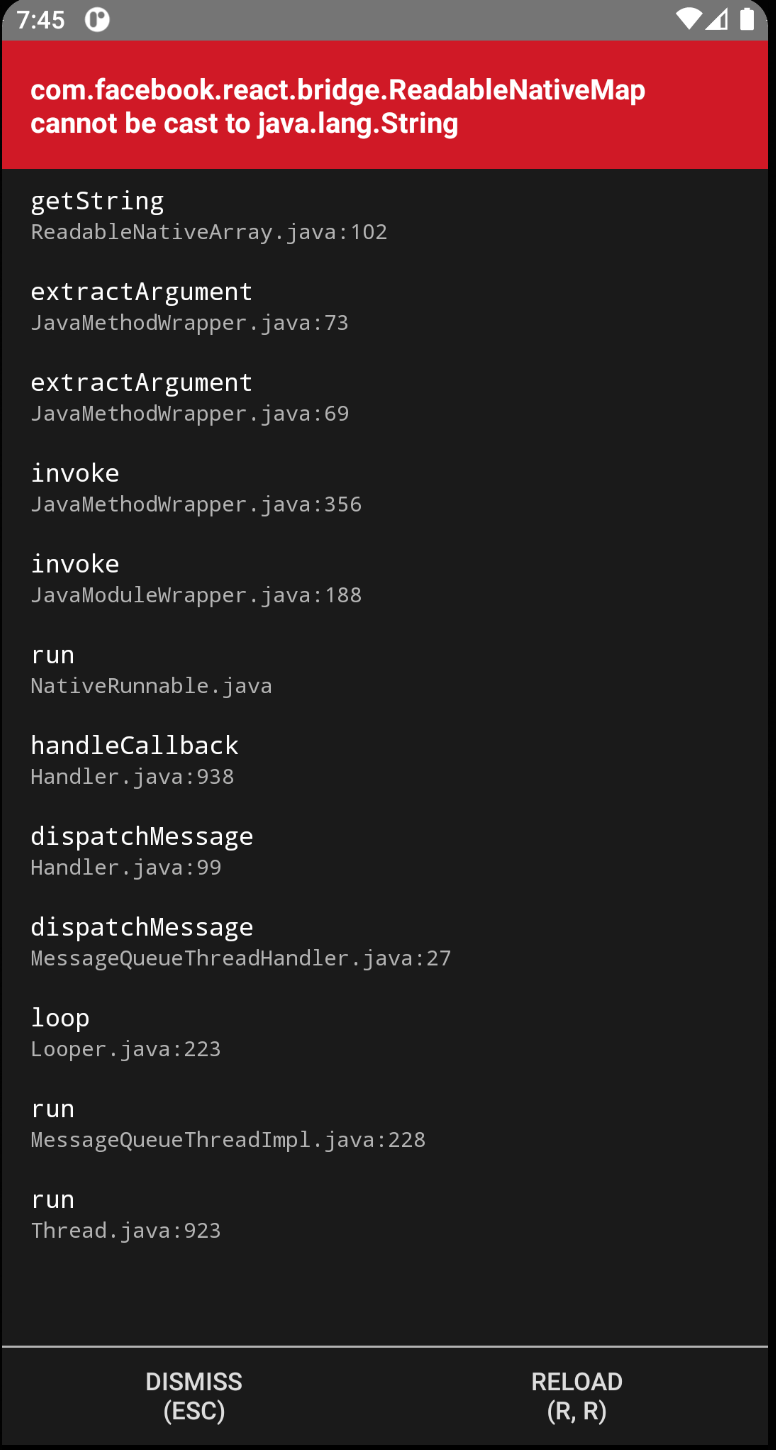Tap the RELOAD (R, R) button

click(x=577, y=1396)
